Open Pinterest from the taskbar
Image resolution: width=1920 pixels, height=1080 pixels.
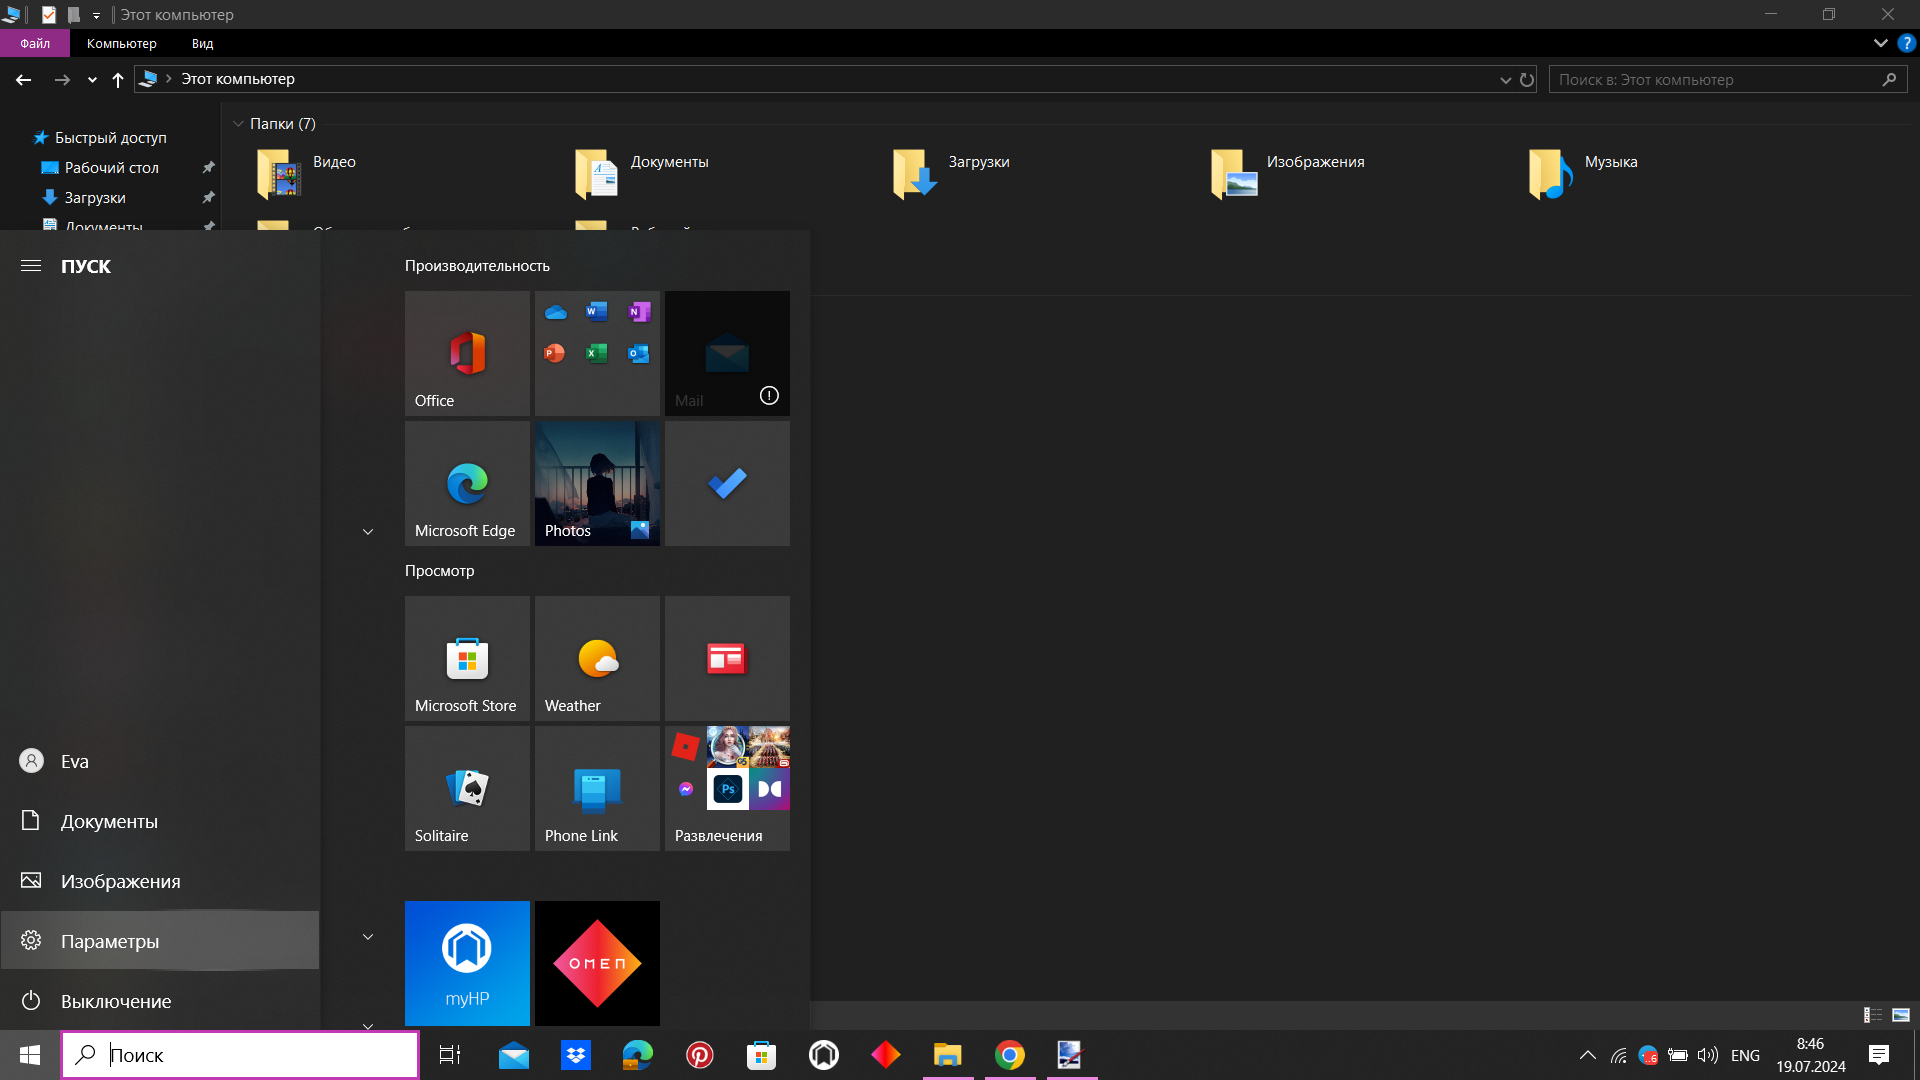click(700, 1055)
